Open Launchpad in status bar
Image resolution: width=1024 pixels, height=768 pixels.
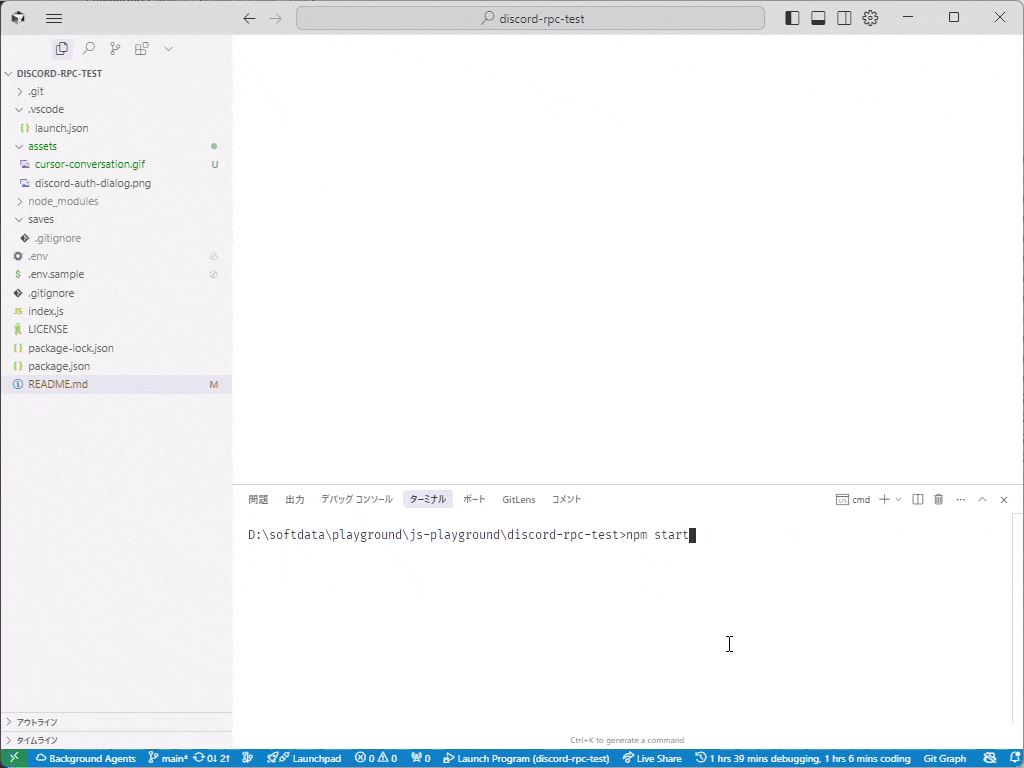click(304, 758)
